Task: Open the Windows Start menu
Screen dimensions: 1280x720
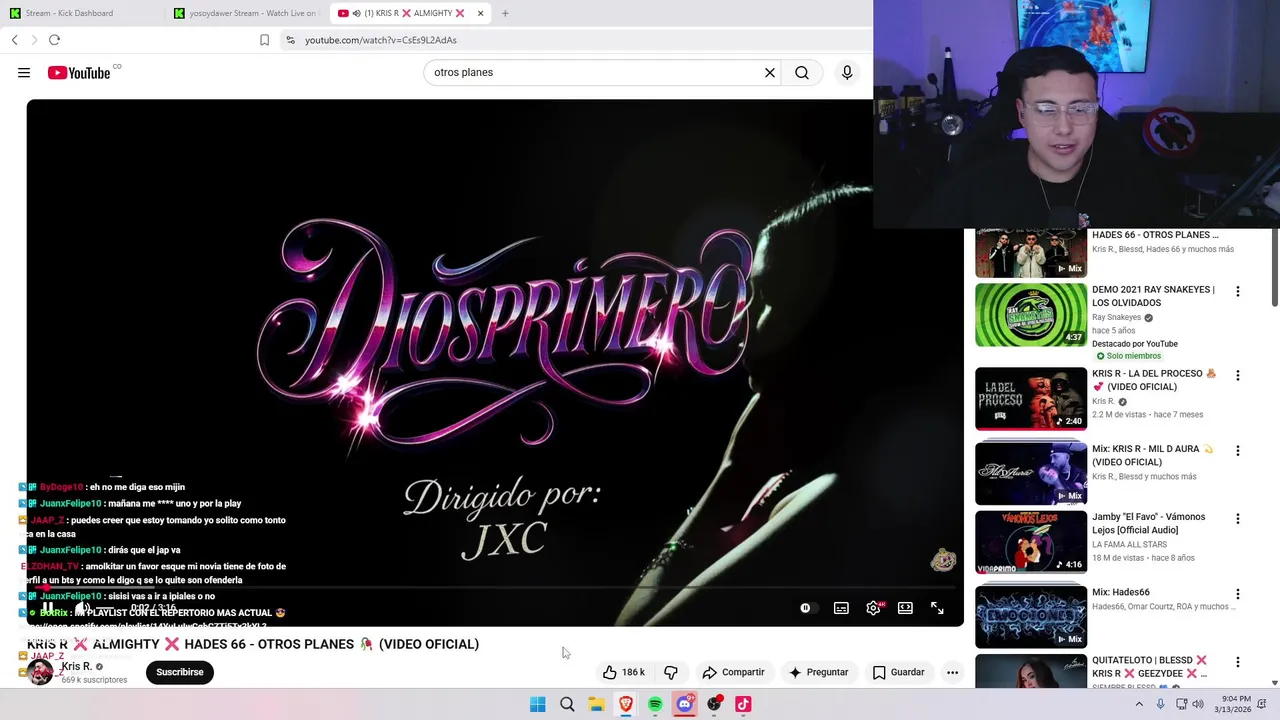Action: click(538, 704)
